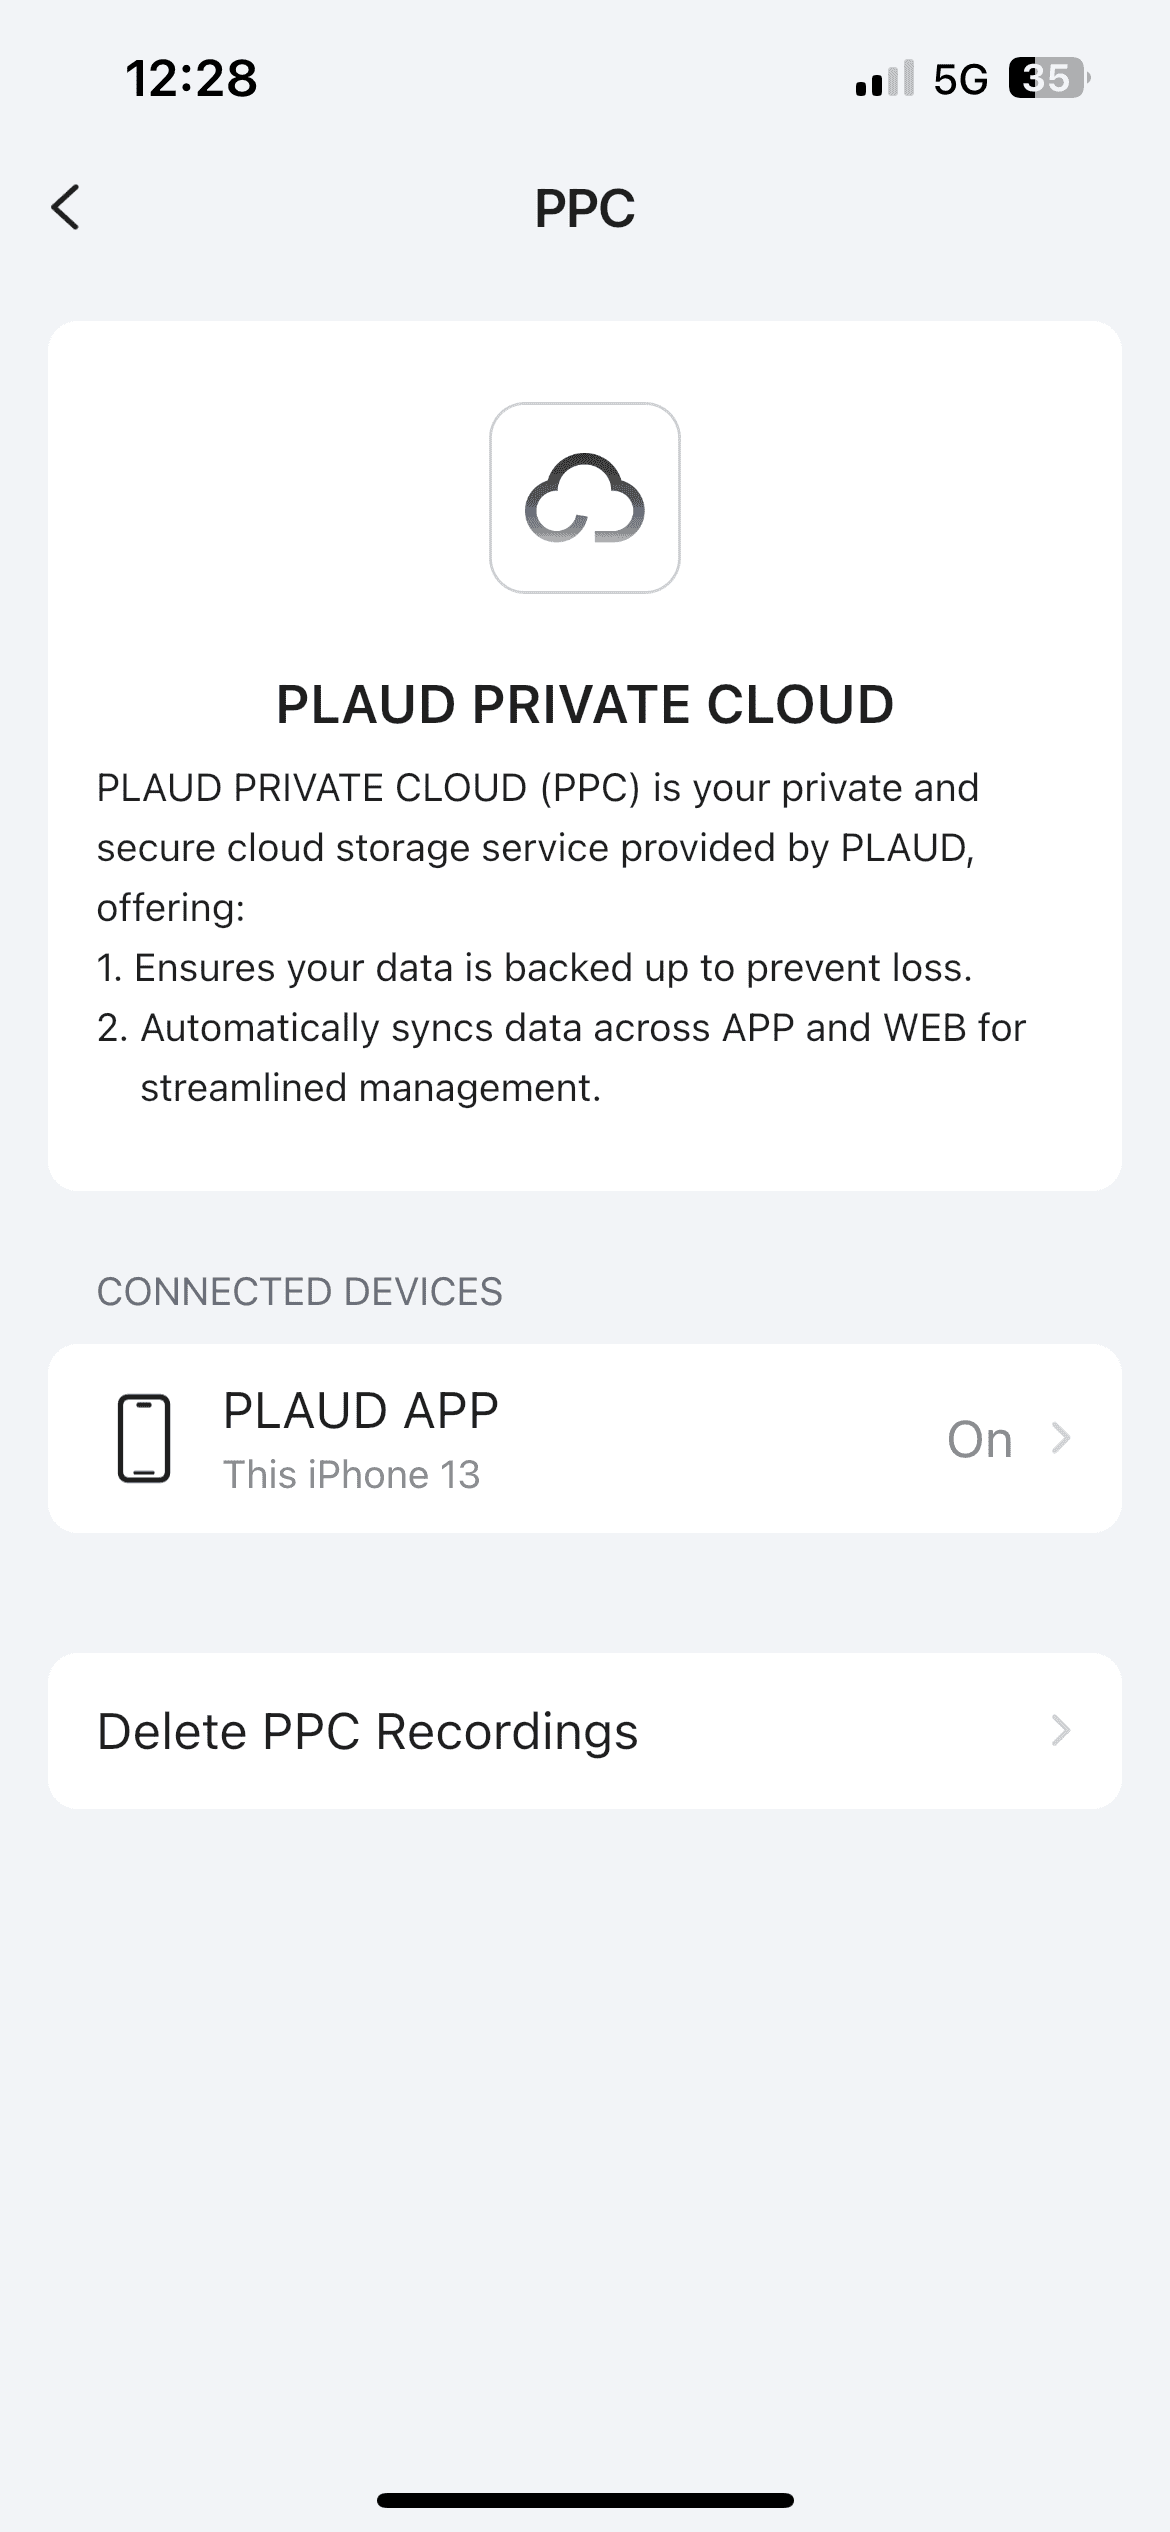Screen dimensions: 1170x2532
Task: Tap the clock showing 12:28
Action: [191, 78]
